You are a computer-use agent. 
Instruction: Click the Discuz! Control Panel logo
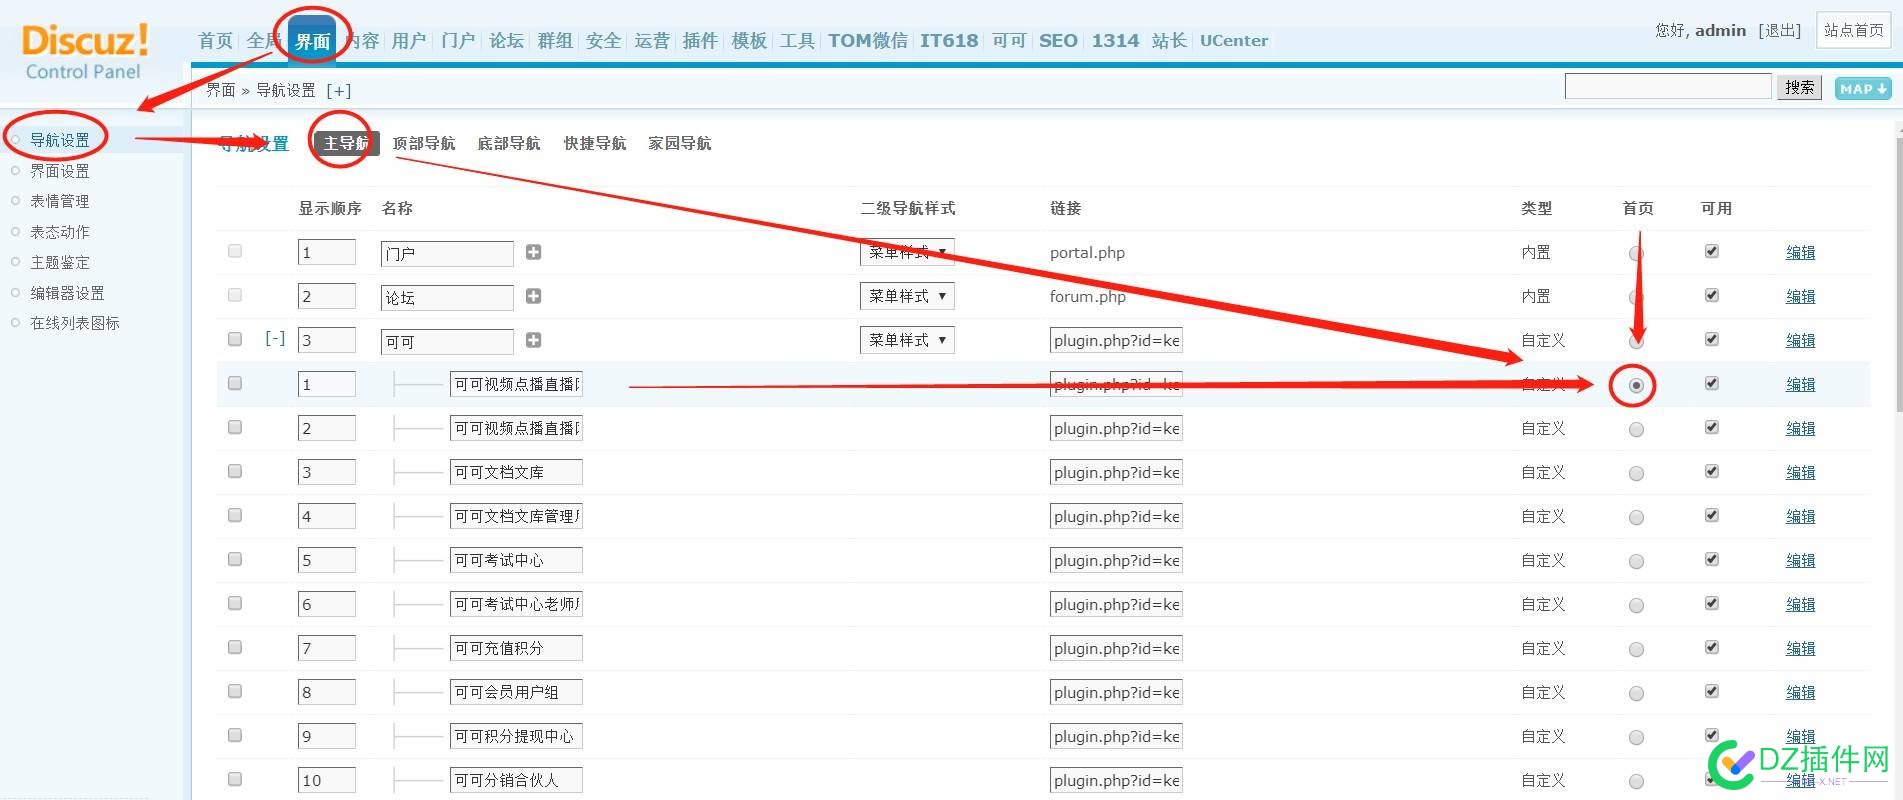click(85, 52)
